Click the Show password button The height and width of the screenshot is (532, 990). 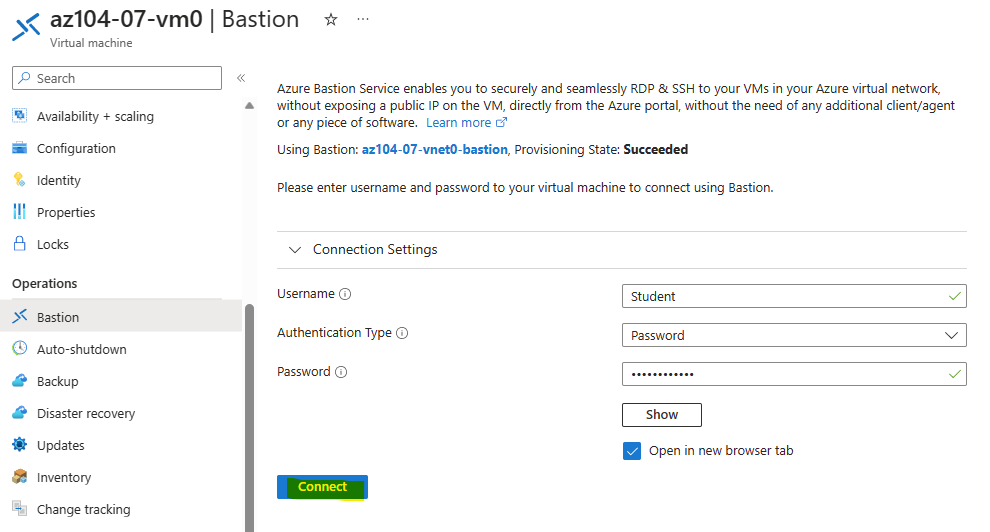point(662,415)
